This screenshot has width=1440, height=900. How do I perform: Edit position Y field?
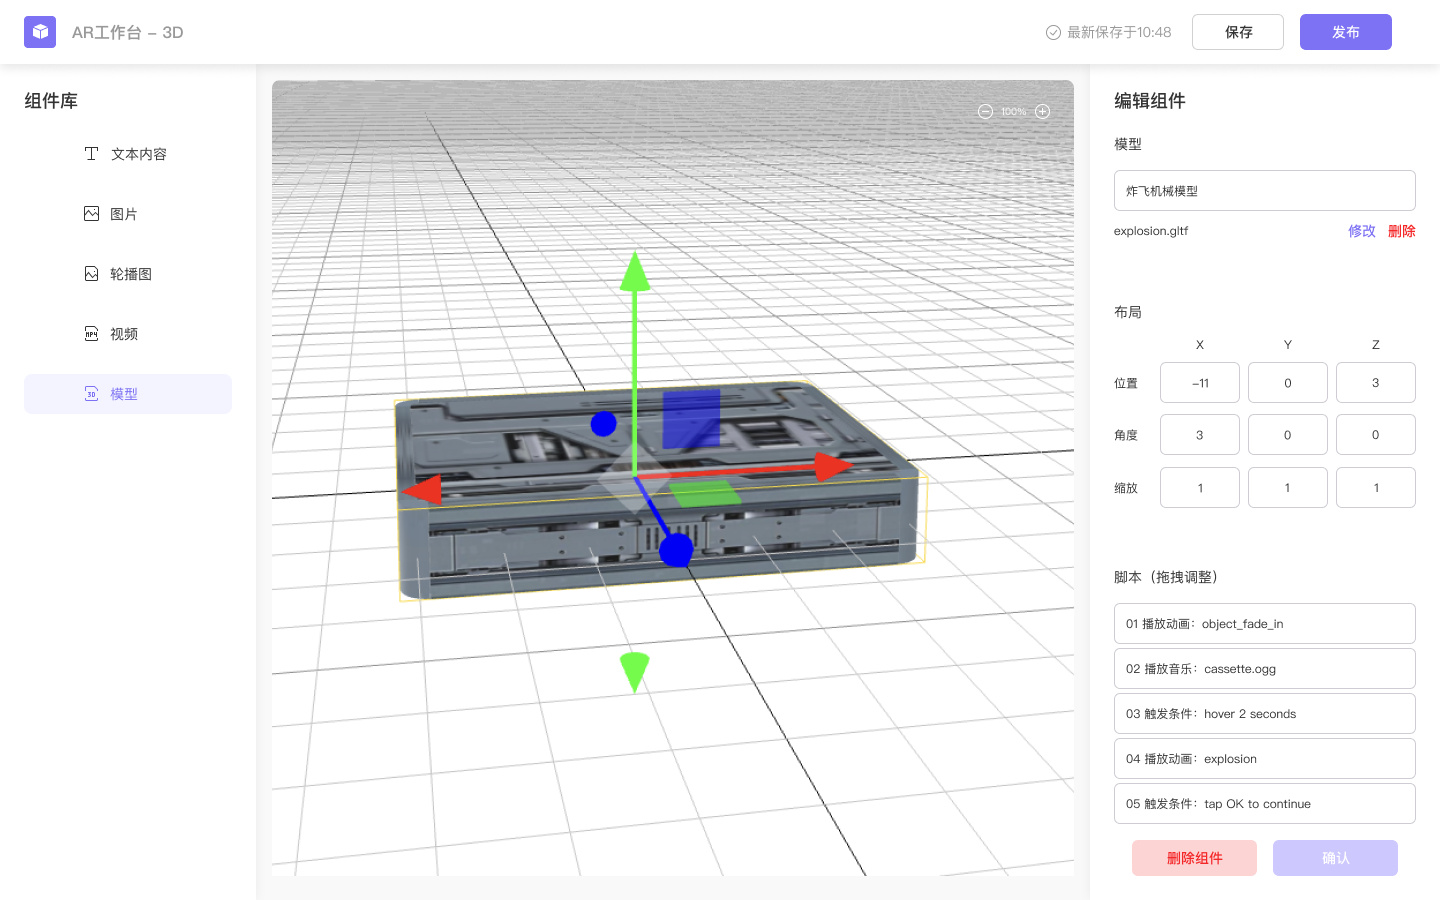(1288, 382)
